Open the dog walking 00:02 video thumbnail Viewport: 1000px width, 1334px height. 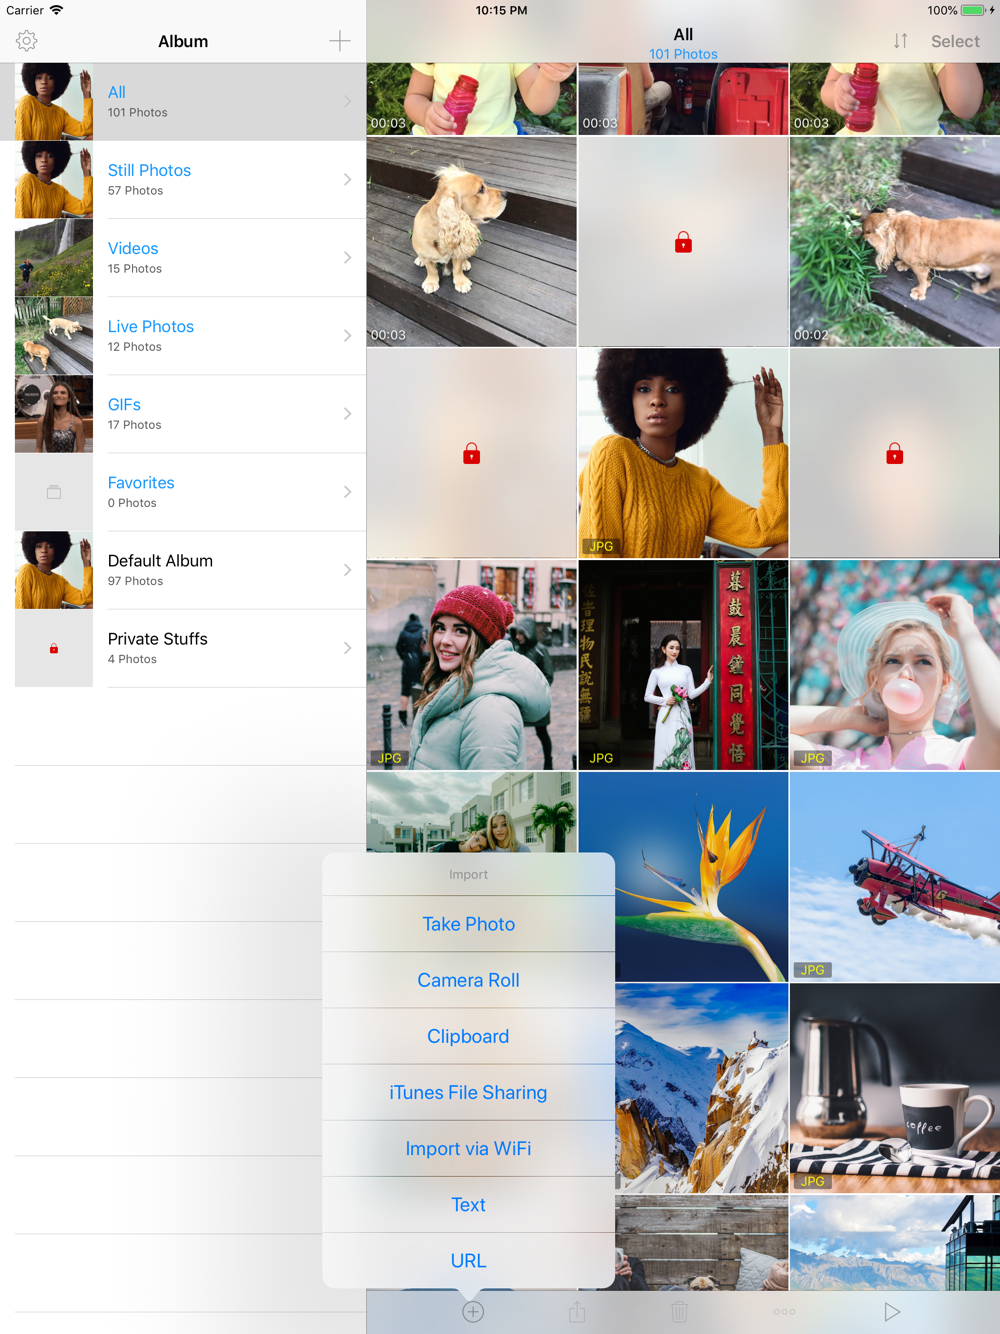[895, 242]
